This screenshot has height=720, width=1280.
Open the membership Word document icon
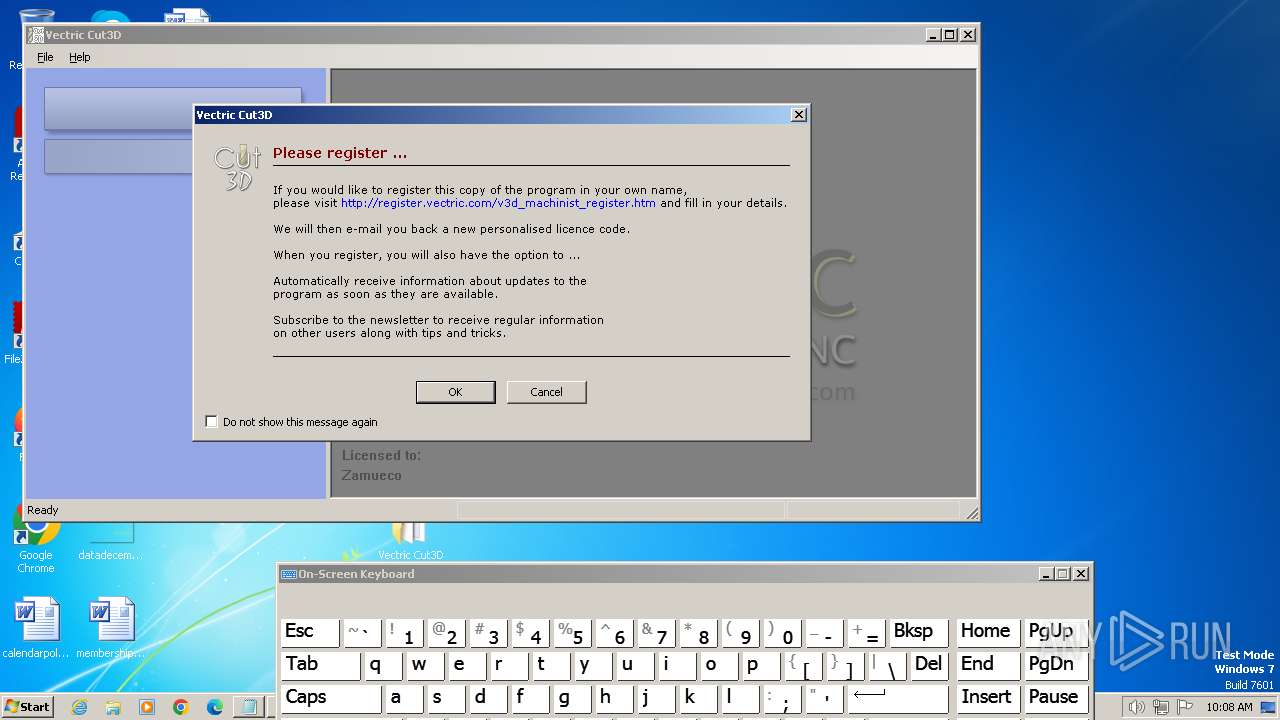coord(110,628)
